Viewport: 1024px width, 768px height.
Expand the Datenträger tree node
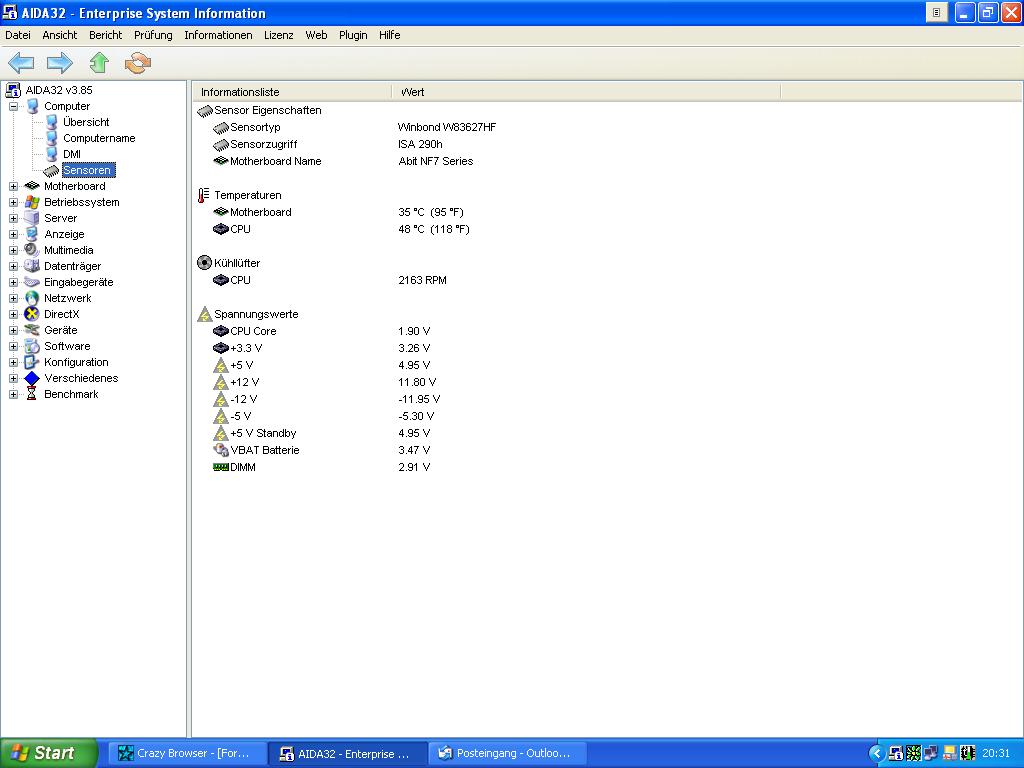[x=13, y=266]
